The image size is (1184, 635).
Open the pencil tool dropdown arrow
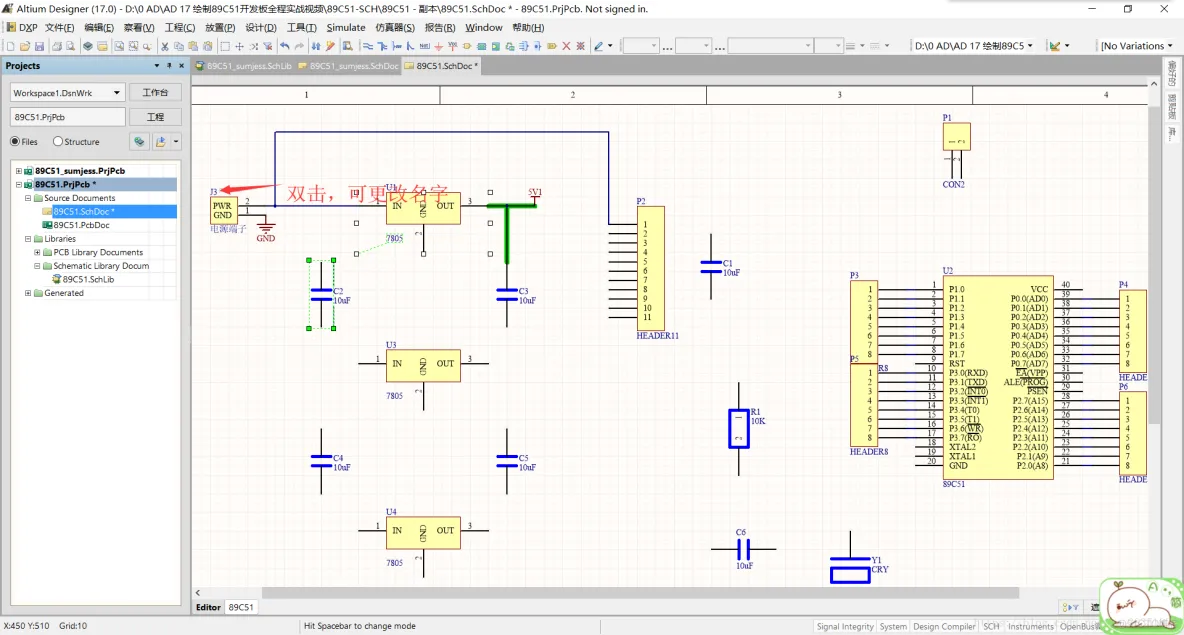610,46
